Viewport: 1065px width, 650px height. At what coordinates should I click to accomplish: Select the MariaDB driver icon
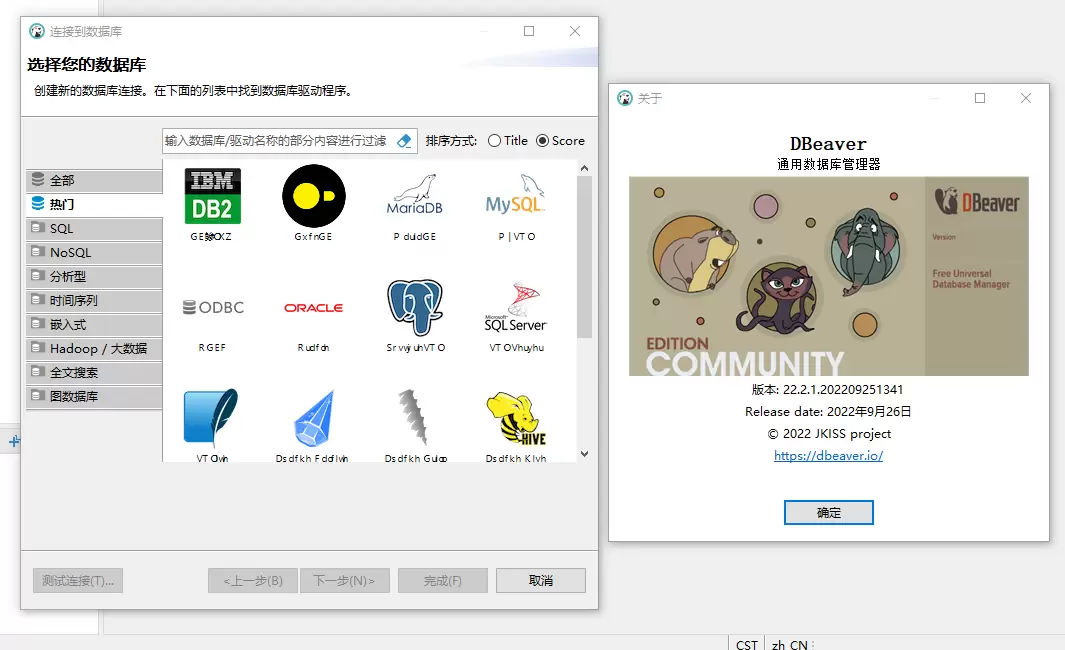coord(414,195)
